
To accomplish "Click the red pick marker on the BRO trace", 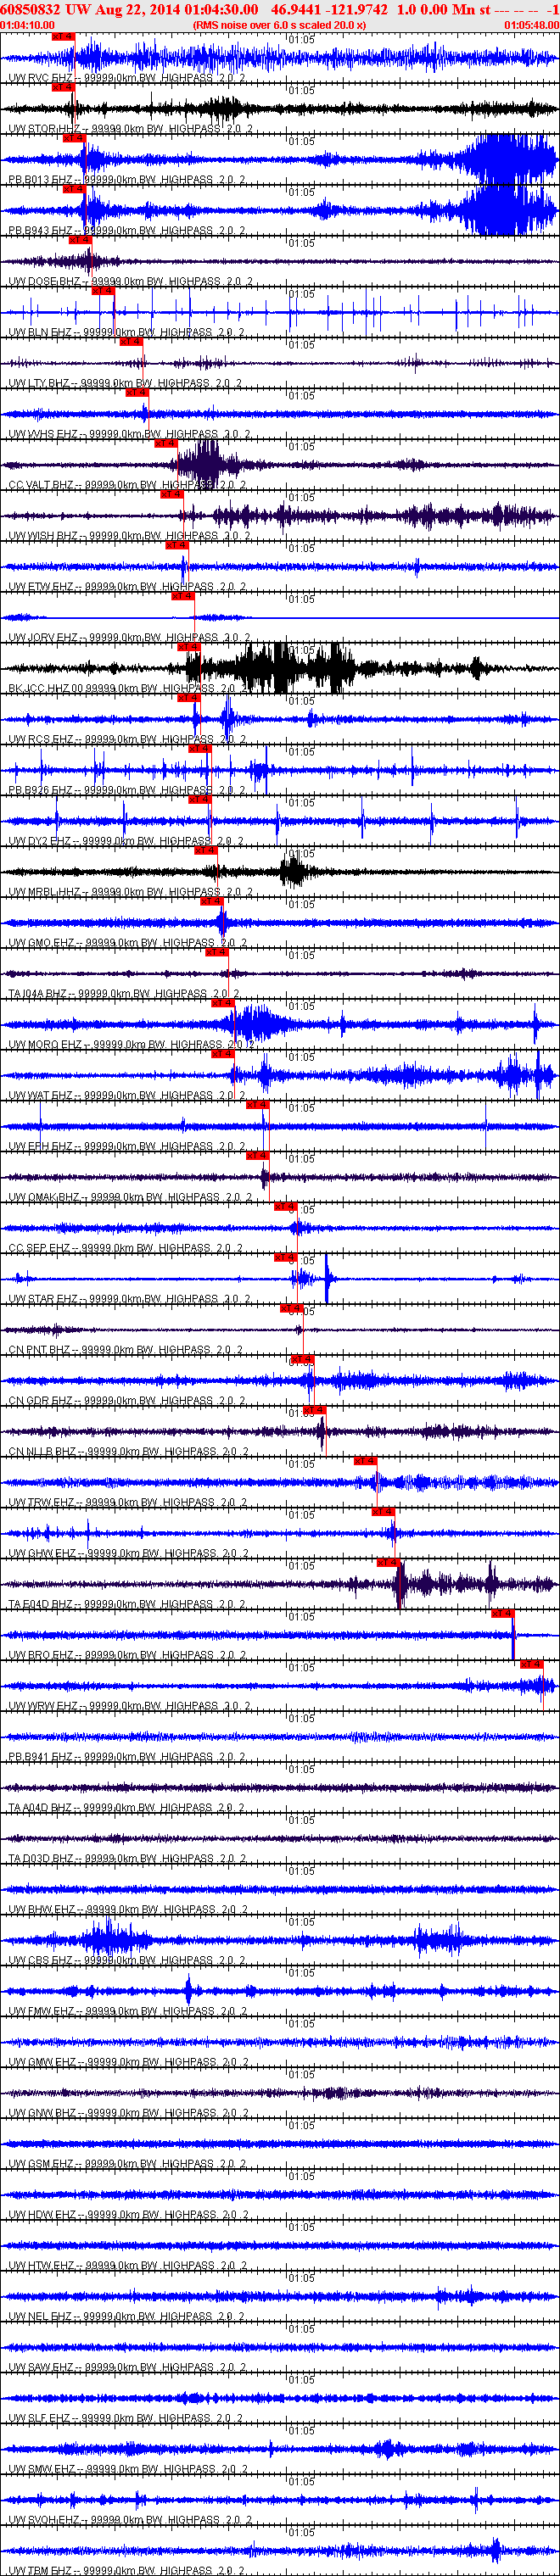I will pyautogui.click(x=502, y=1613).
